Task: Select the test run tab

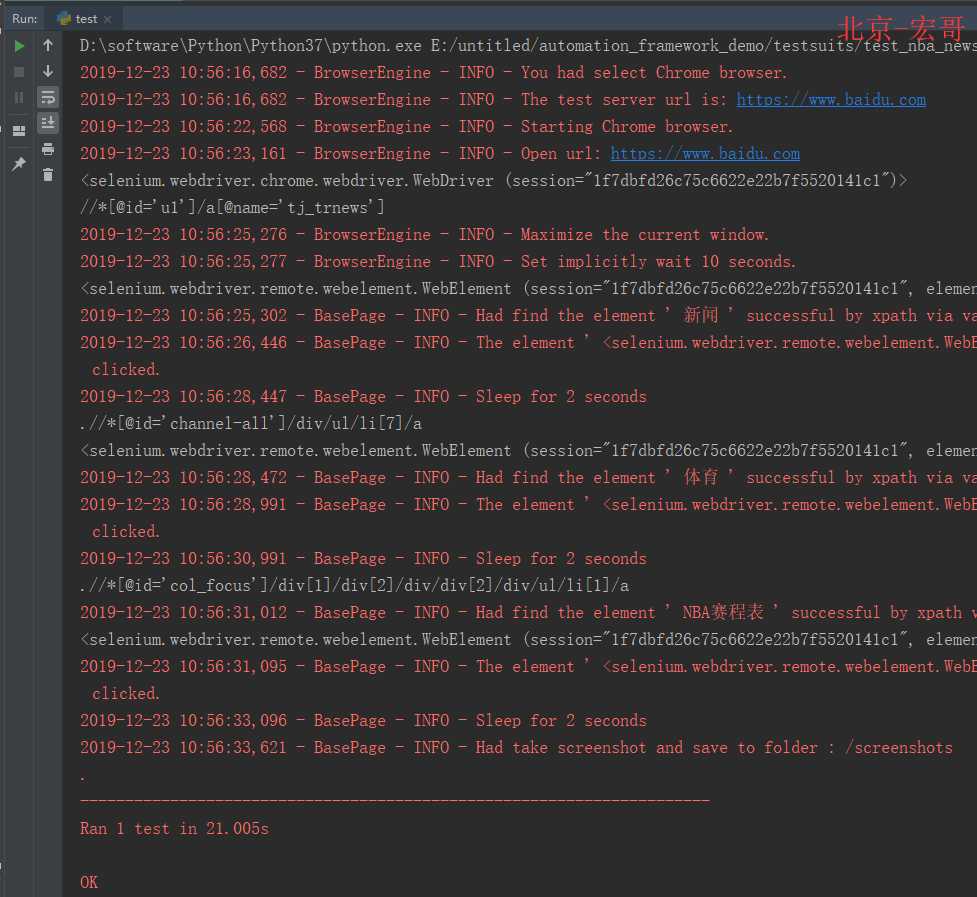Action: (86, 19)
